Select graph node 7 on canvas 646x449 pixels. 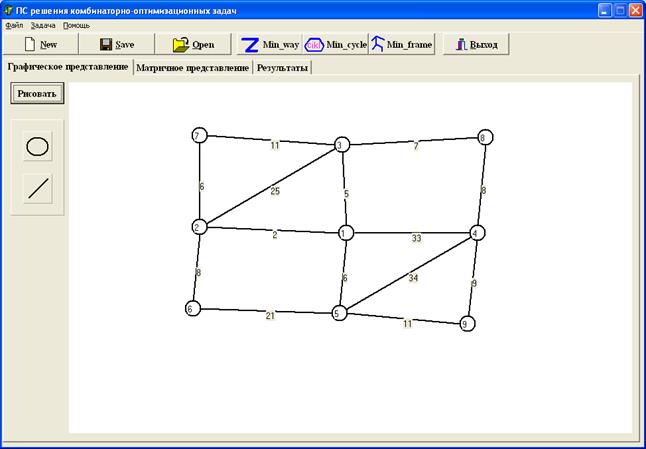point(200,136)
